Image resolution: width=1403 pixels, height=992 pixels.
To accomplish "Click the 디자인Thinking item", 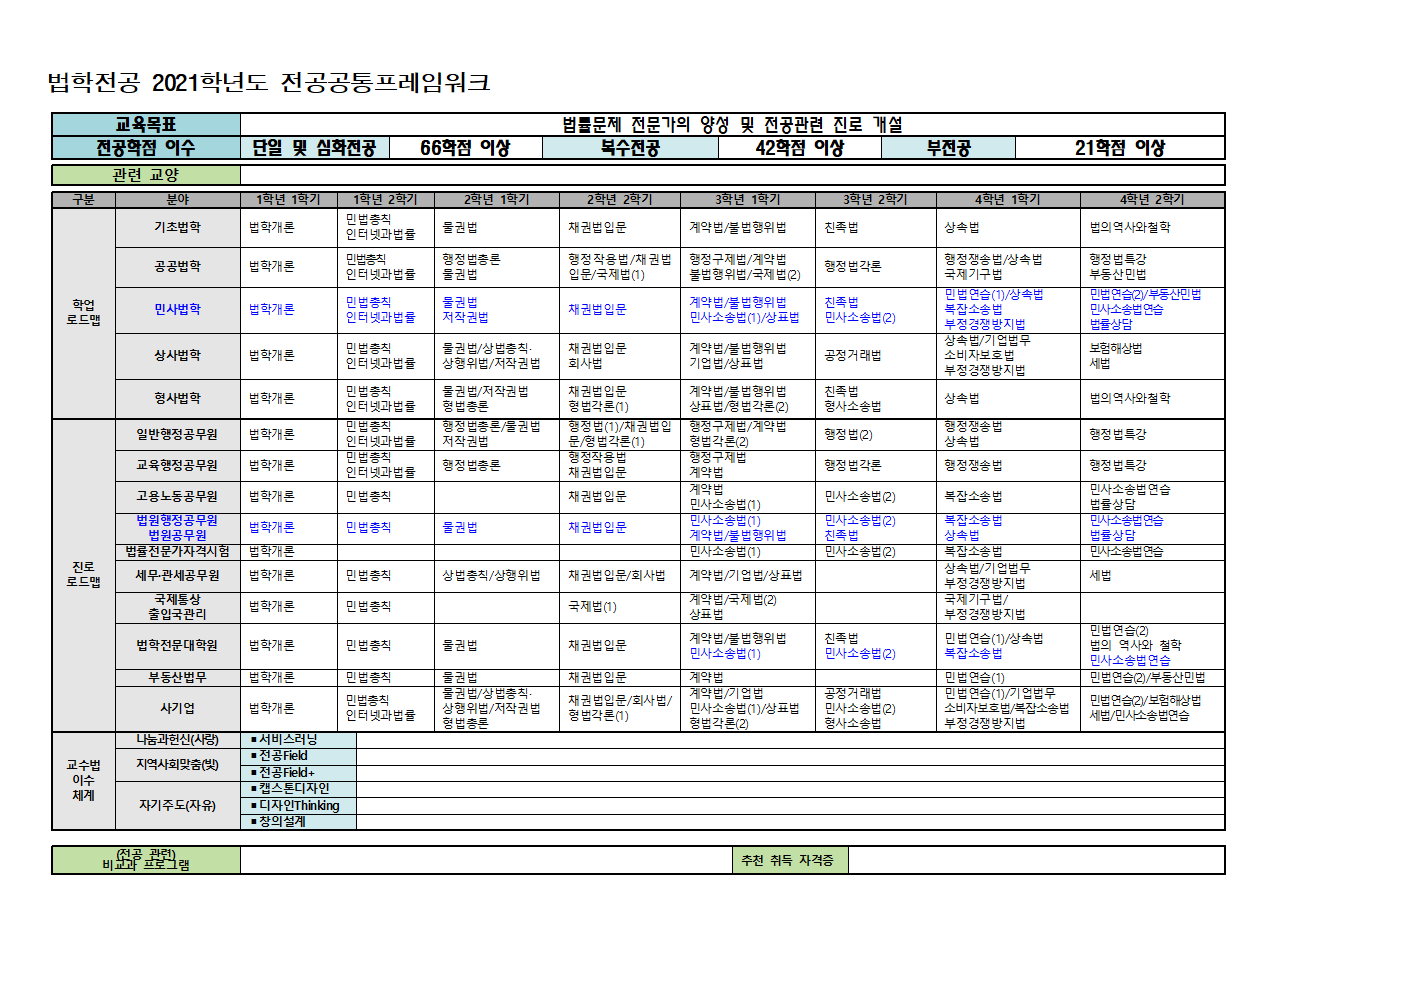I will tap(298, 805).
